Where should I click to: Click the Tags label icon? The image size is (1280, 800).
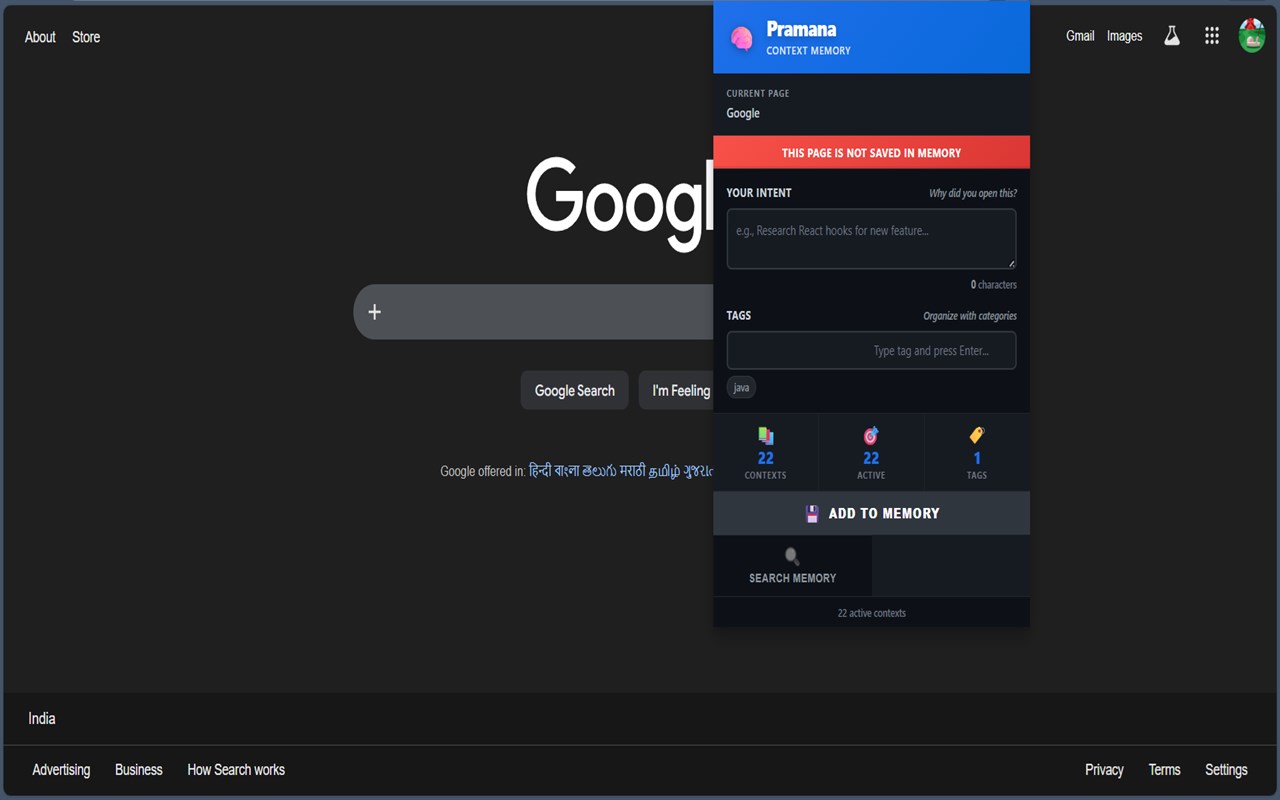tap(977, 435)
